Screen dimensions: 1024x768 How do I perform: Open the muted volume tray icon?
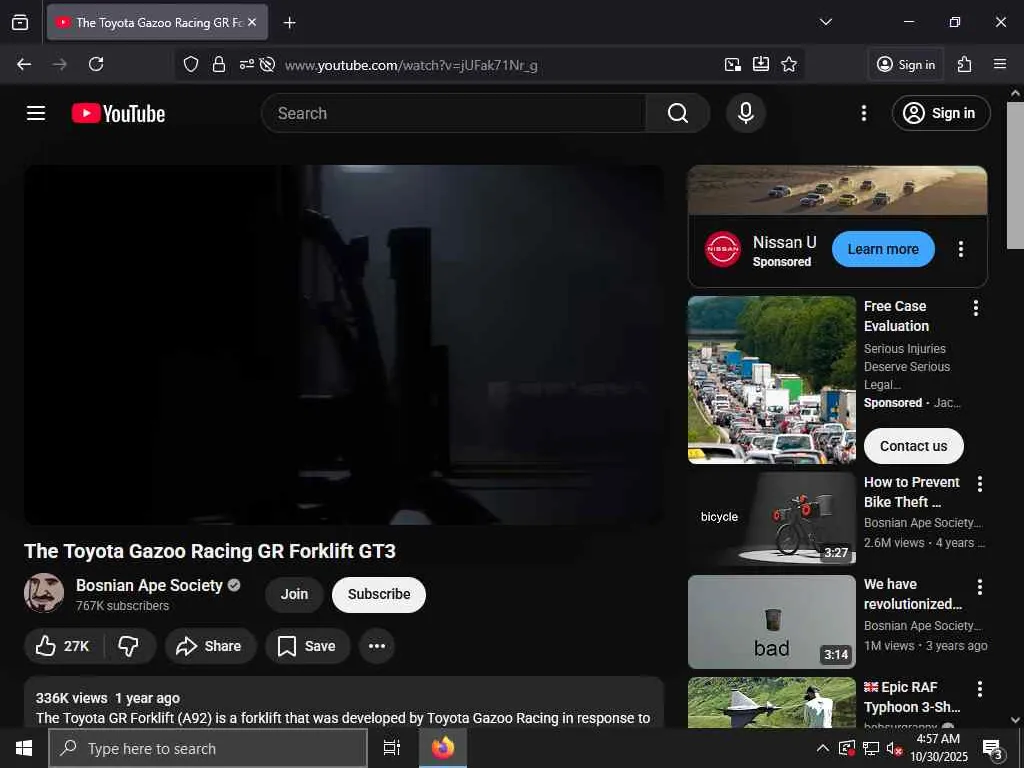895,748
